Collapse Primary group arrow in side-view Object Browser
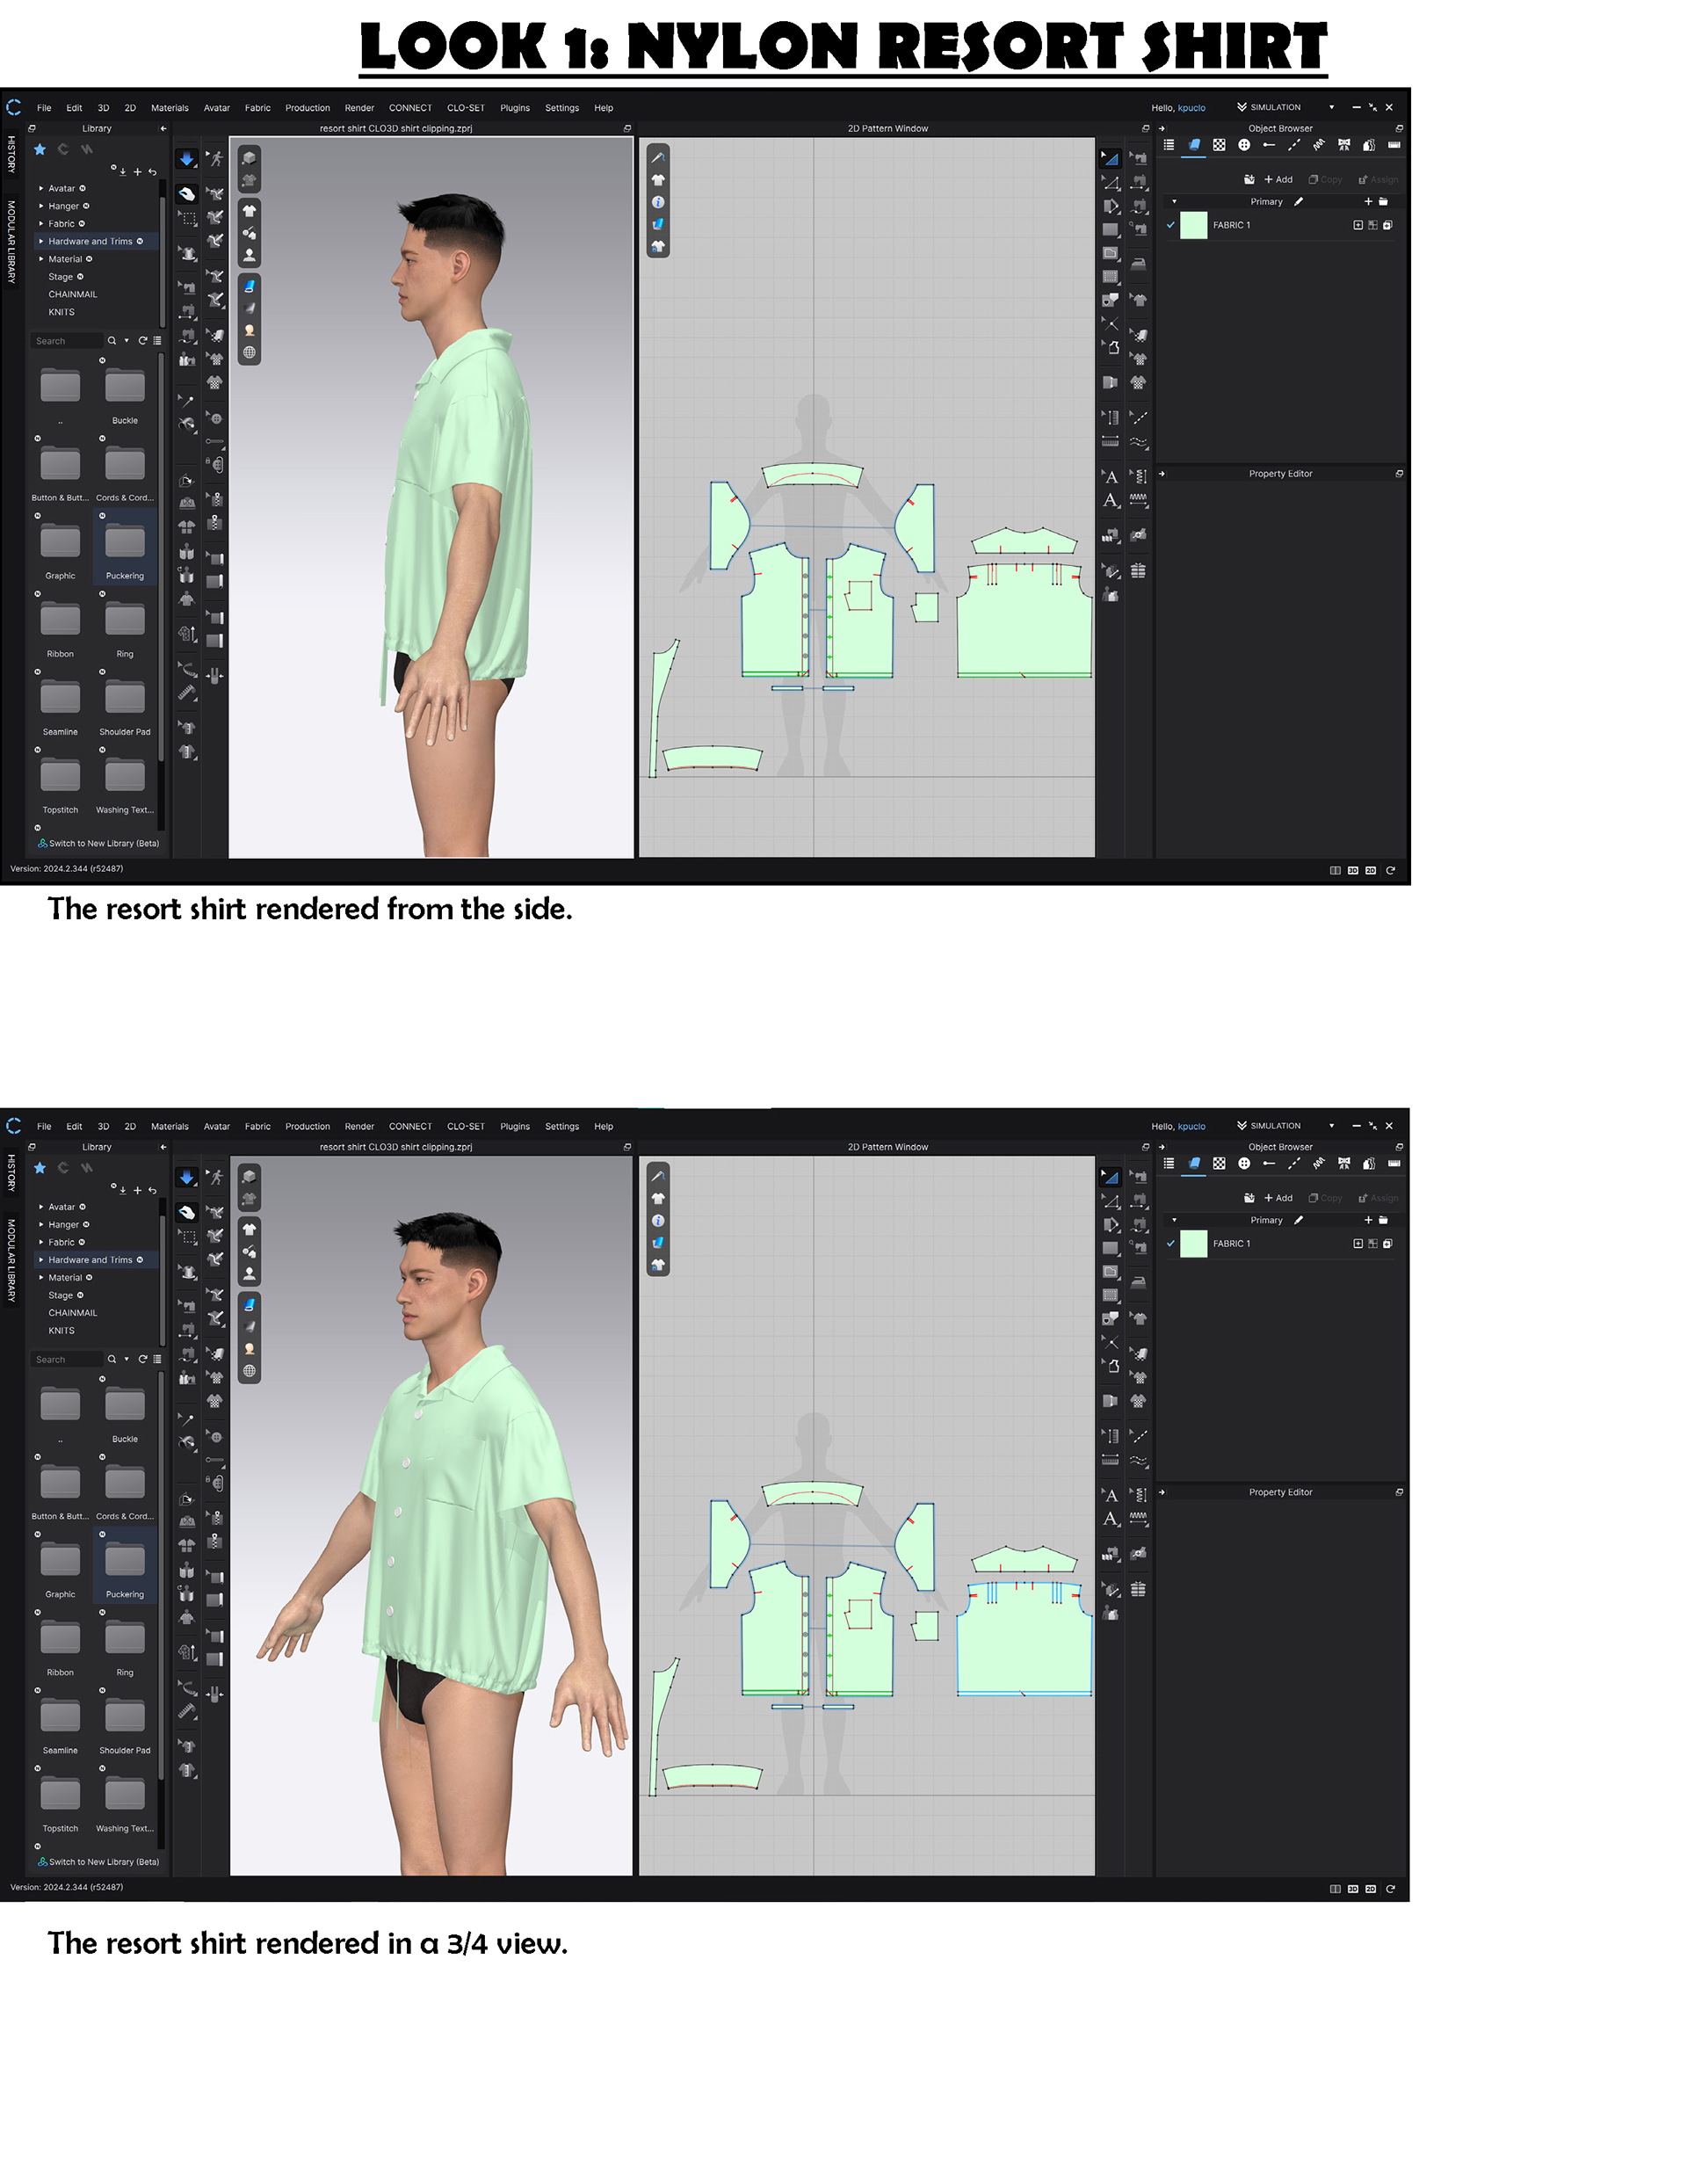Screen dimensions: 1687x2184 (x=1174, y=202)
